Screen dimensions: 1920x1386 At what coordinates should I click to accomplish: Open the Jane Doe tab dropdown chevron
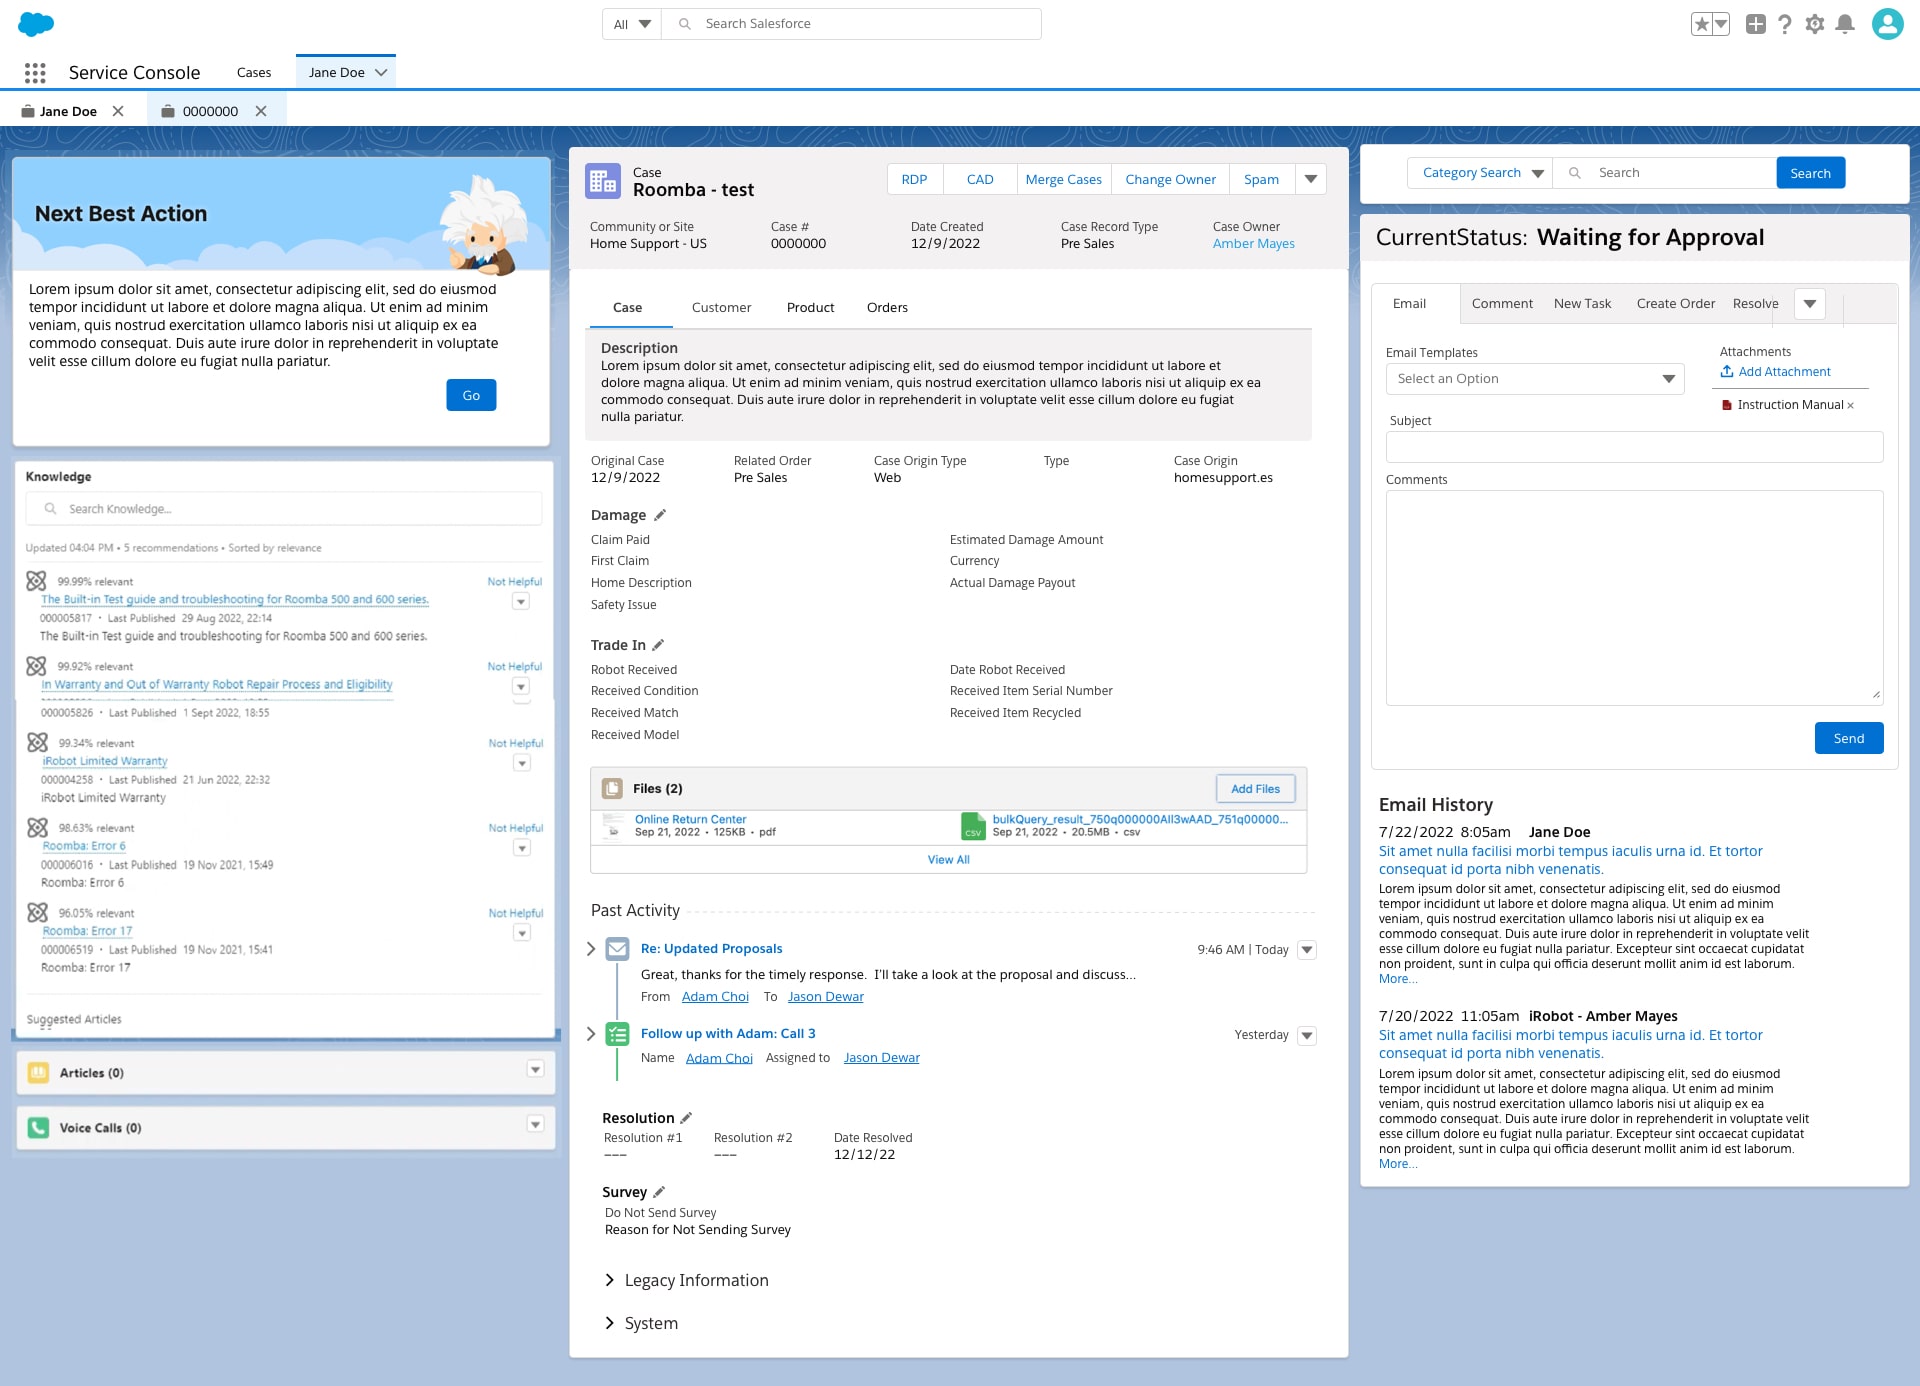(x=381, y=72)
